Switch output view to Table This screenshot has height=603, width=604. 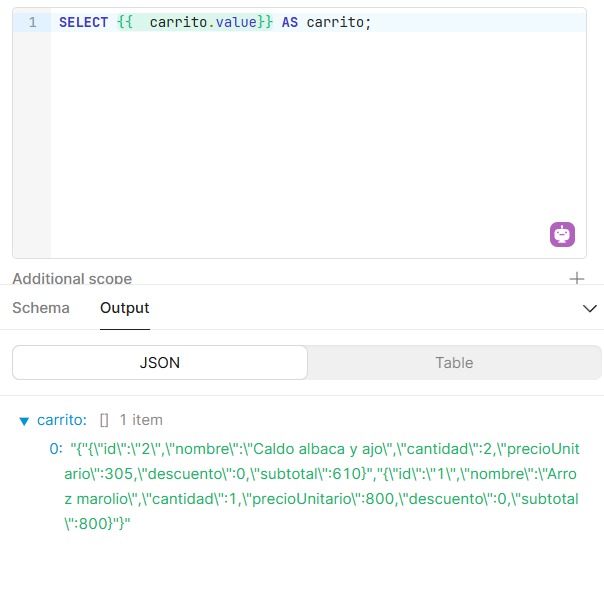(454, 363)
